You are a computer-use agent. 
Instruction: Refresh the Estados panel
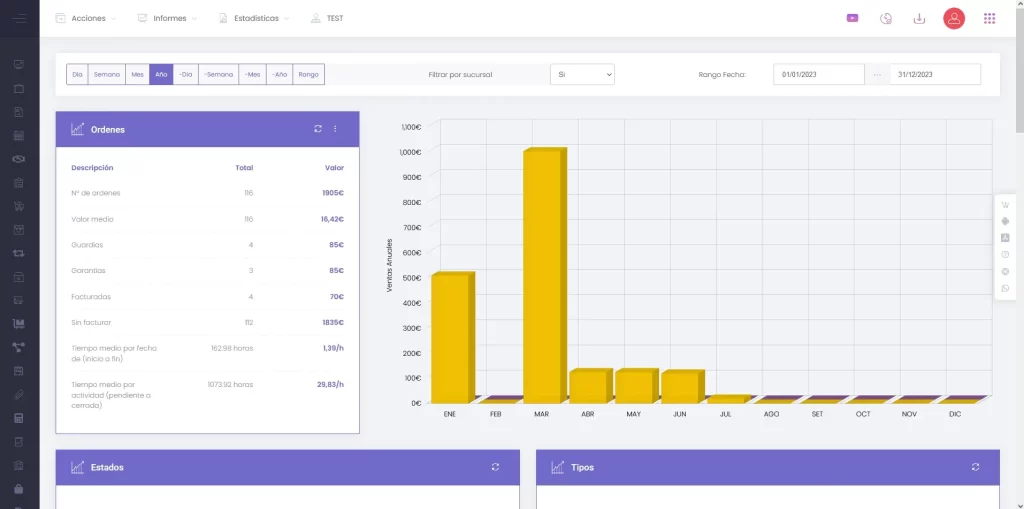pyautogui.click(x=495, y=467)
